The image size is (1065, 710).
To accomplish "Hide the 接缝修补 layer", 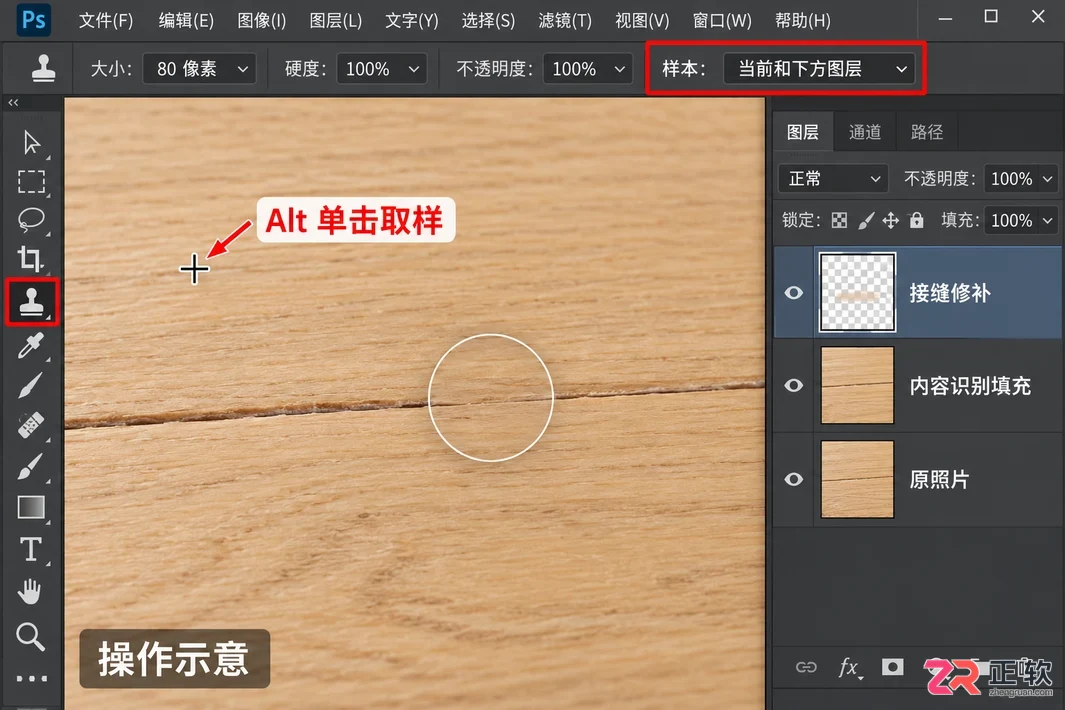I will pos(793,293).
